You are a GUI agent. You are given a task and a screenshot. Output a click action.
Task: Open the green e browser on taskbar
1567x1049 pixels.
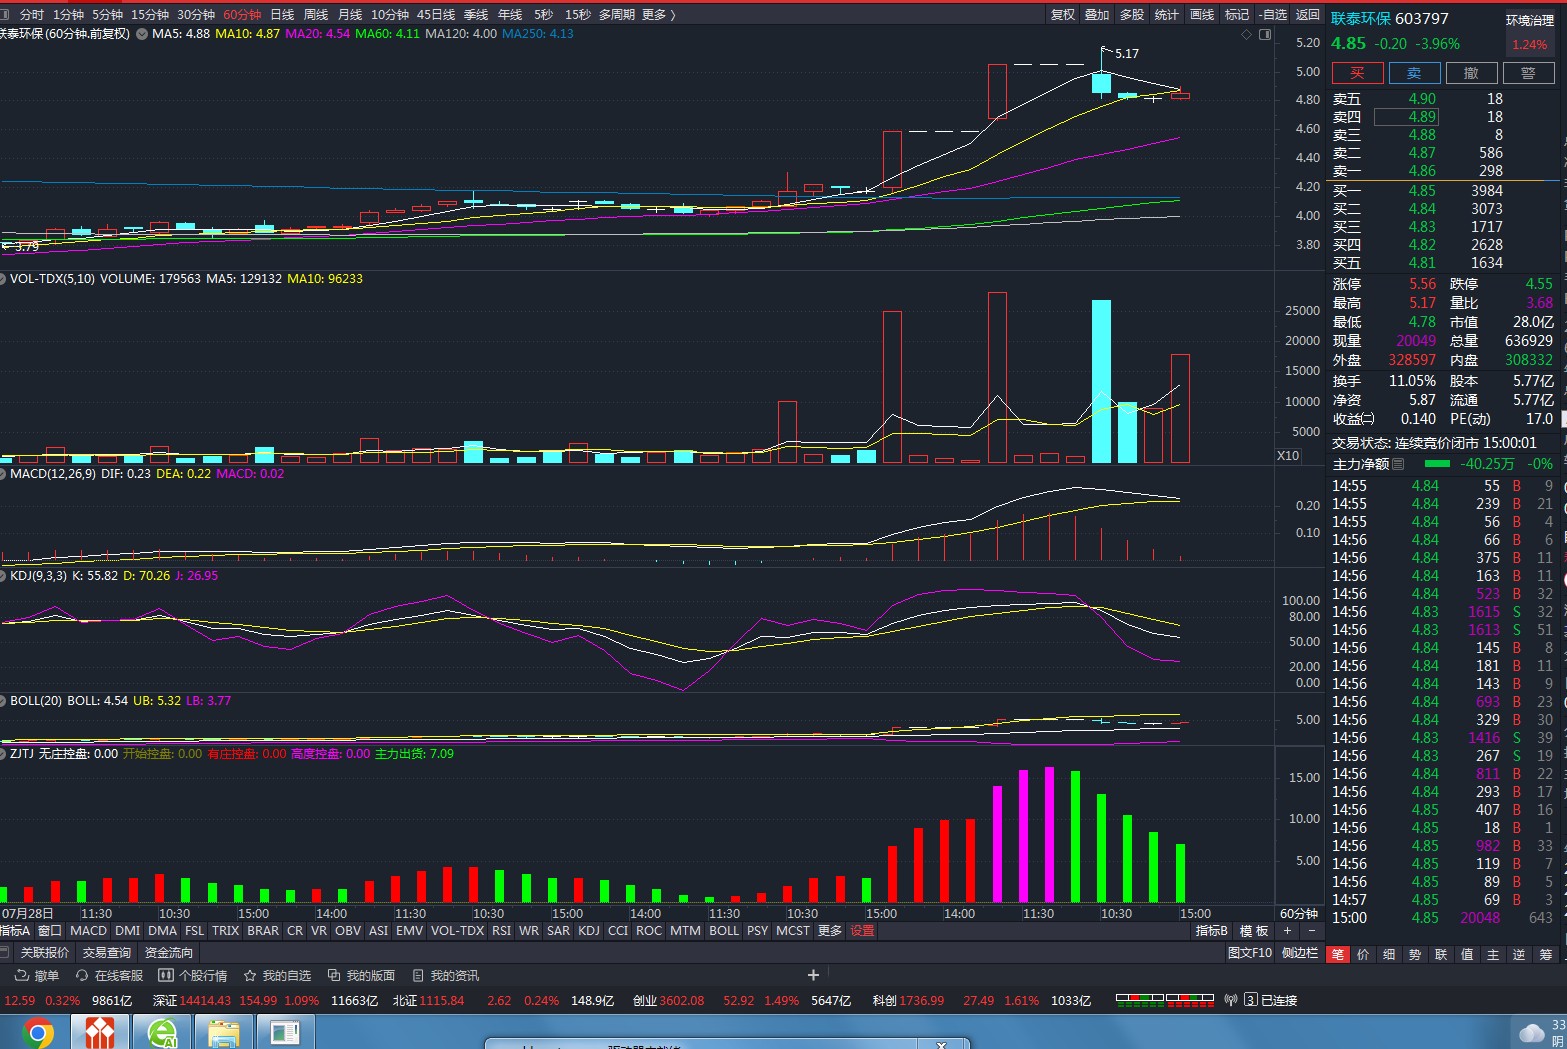(162, 1033)
